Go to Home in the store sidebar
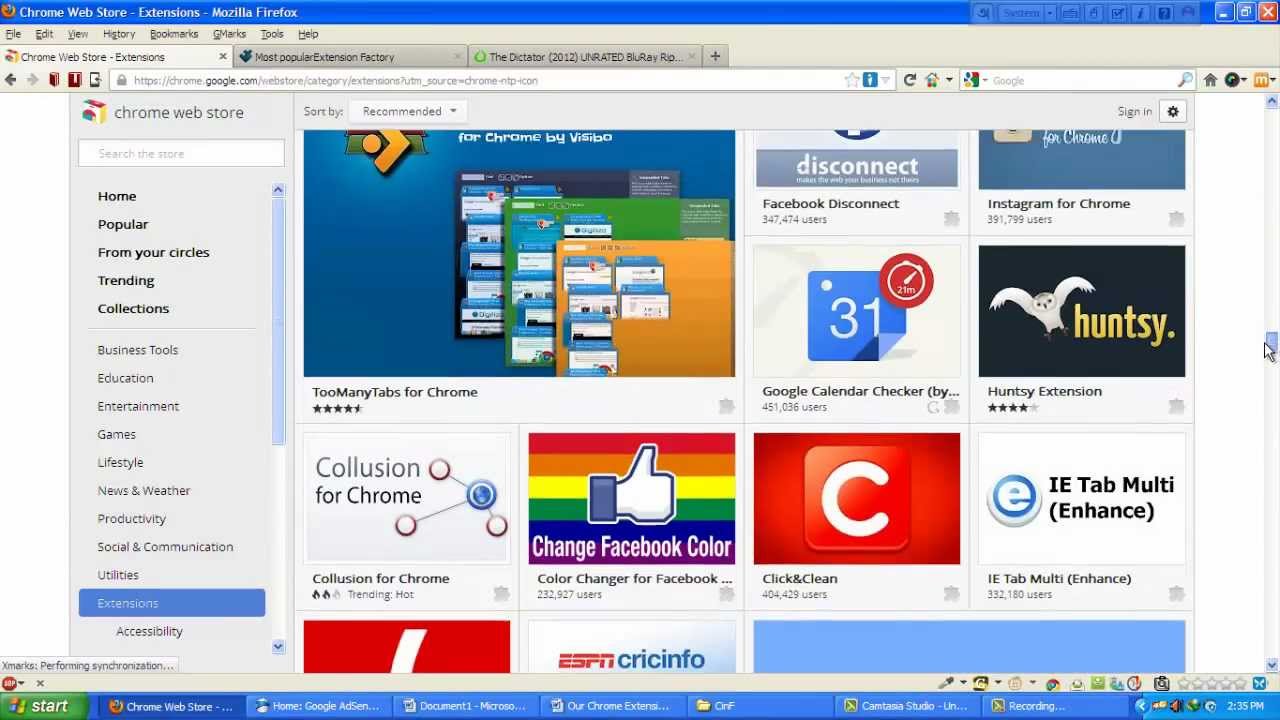This screenshot has height=720, width=1280. pos(117,196)
